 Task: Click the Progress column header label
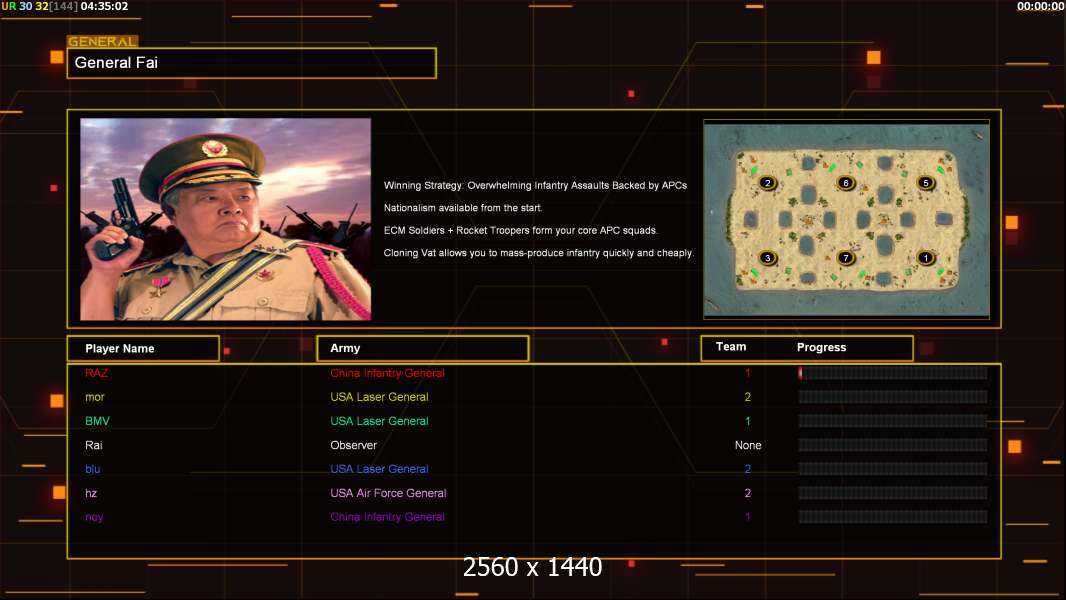[821, 348]
